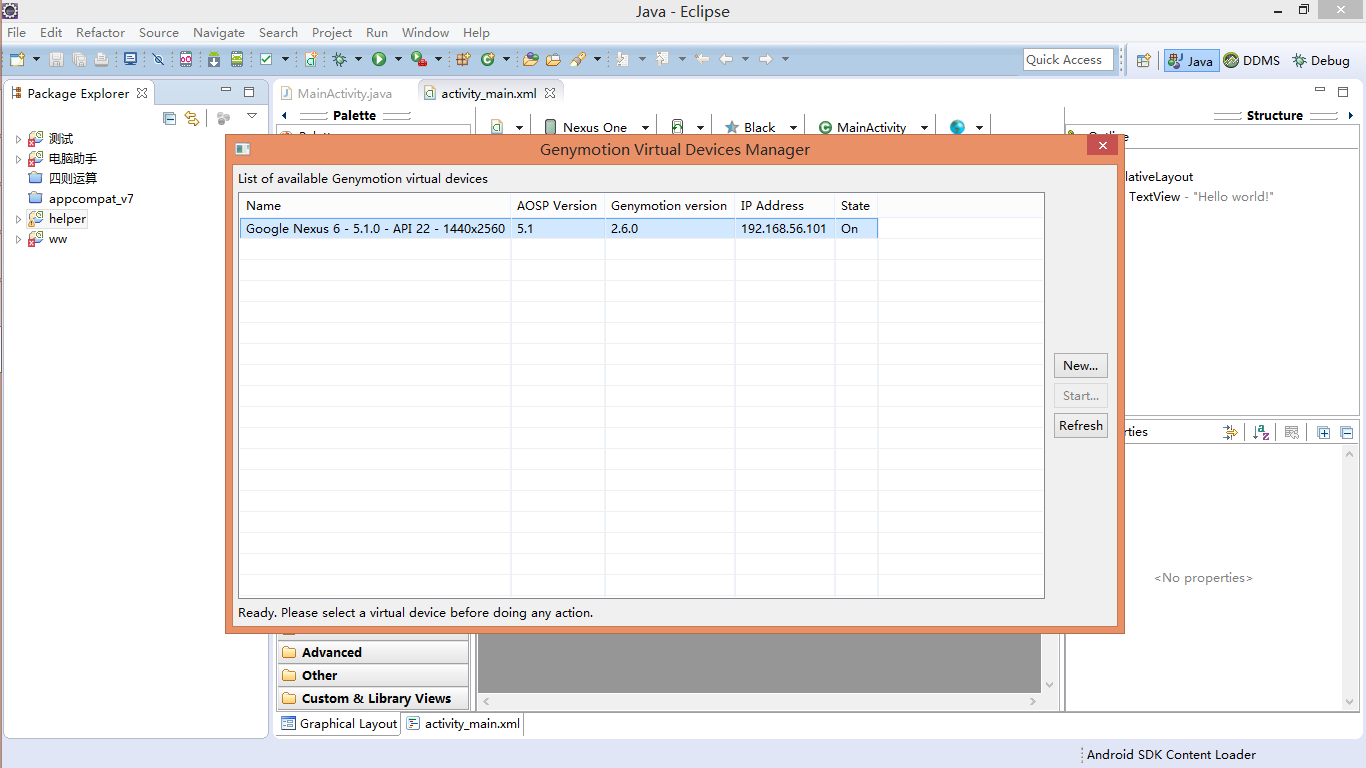Open the Android Virtual Device Manager icon
Viewport: 1366px width, 768px height.
click(237, 60)
